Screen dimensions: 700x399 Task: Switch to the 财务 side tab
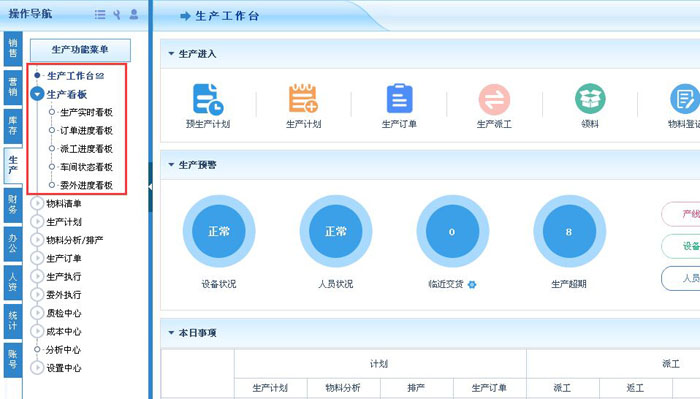tap(13, 204)
